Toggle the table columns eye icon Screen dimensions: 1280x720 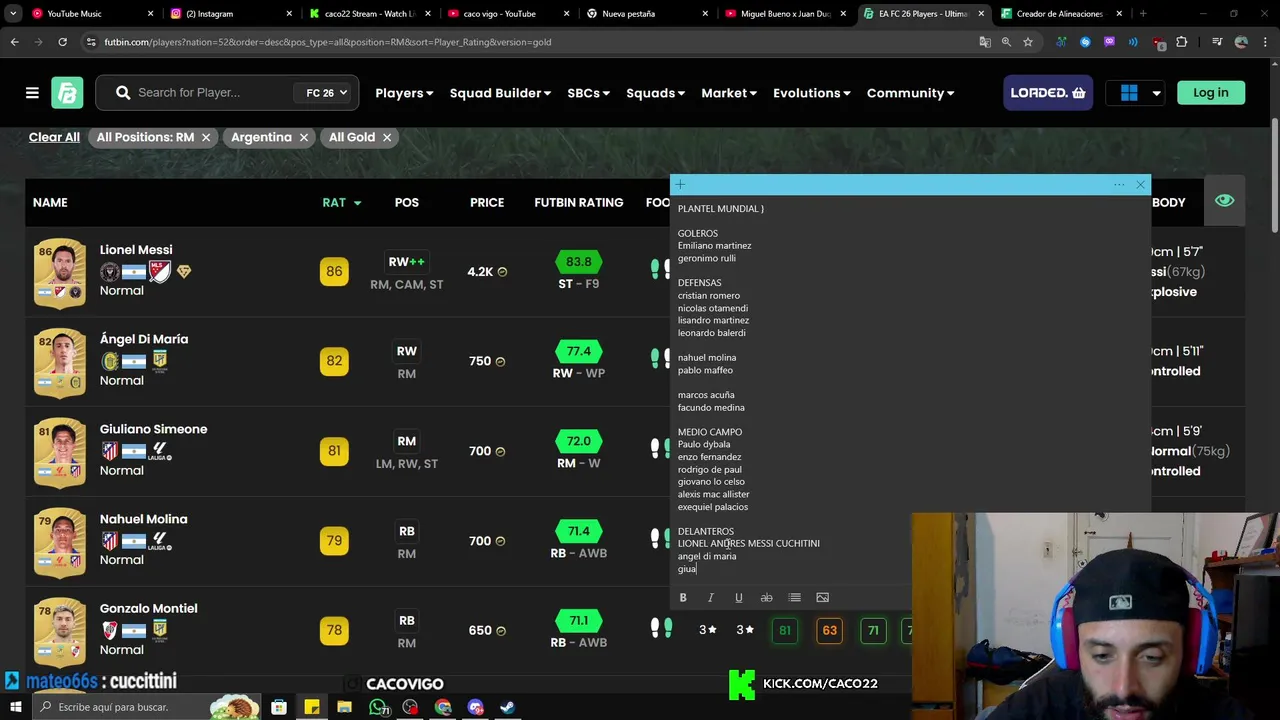1224,201
